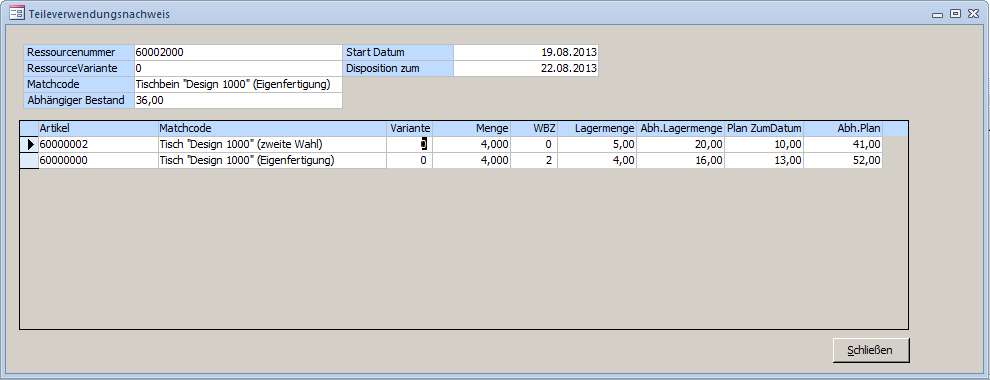The height and width of the screenshot is (380, 990).
Task: Click Abh.Plan value 52,00
Action: (x=843, y=160)
